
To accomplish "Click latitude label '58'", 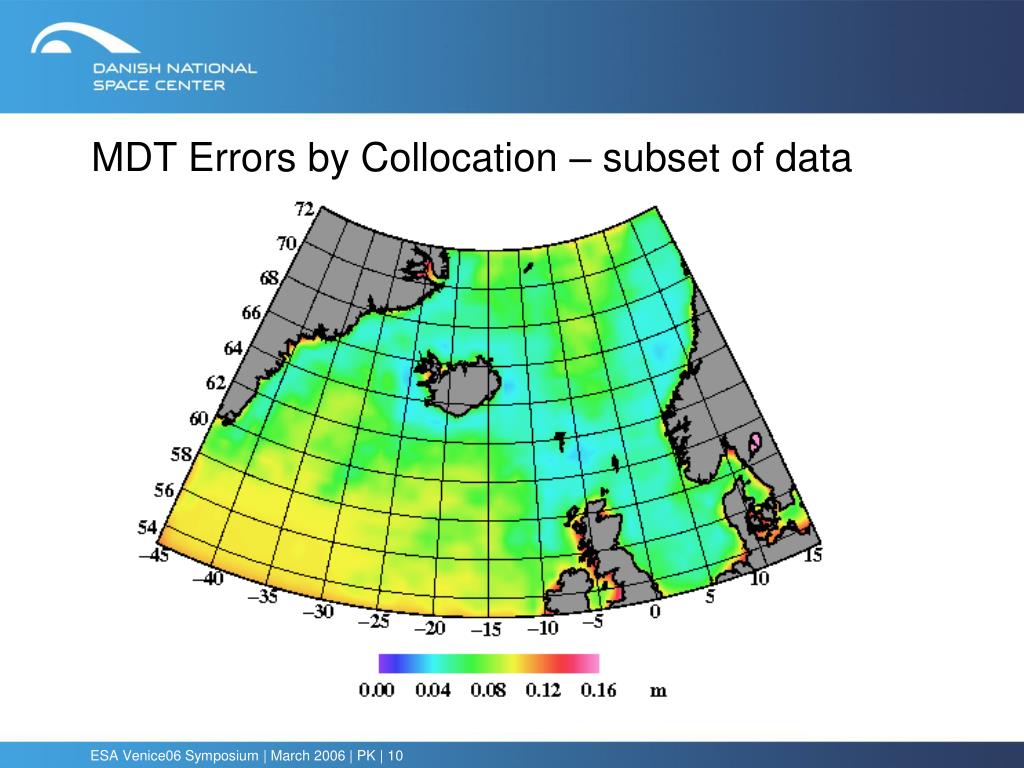I will click(x=182, y=454).
